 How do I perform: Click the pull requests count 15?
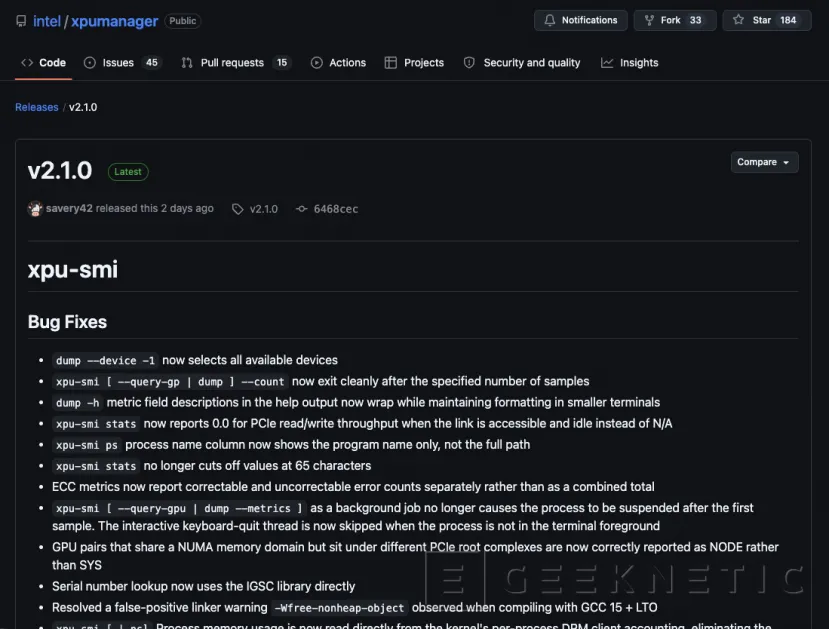(x=282, y=62)
